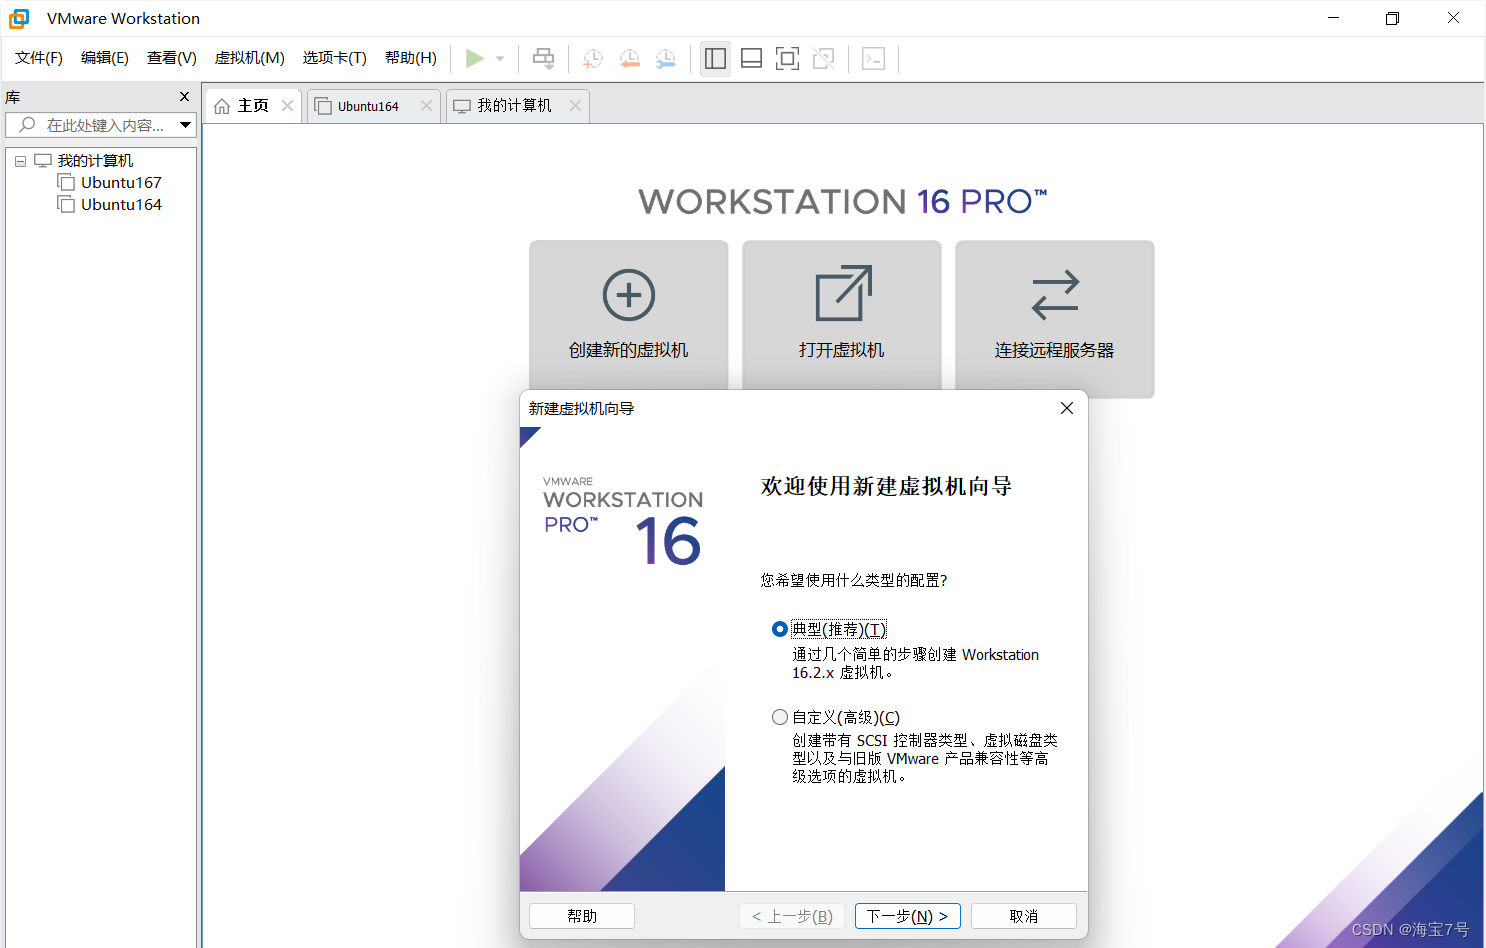1486x948 pixels.
Task: Click the 取消 button in the wizard
Action: coord(1024,916)
